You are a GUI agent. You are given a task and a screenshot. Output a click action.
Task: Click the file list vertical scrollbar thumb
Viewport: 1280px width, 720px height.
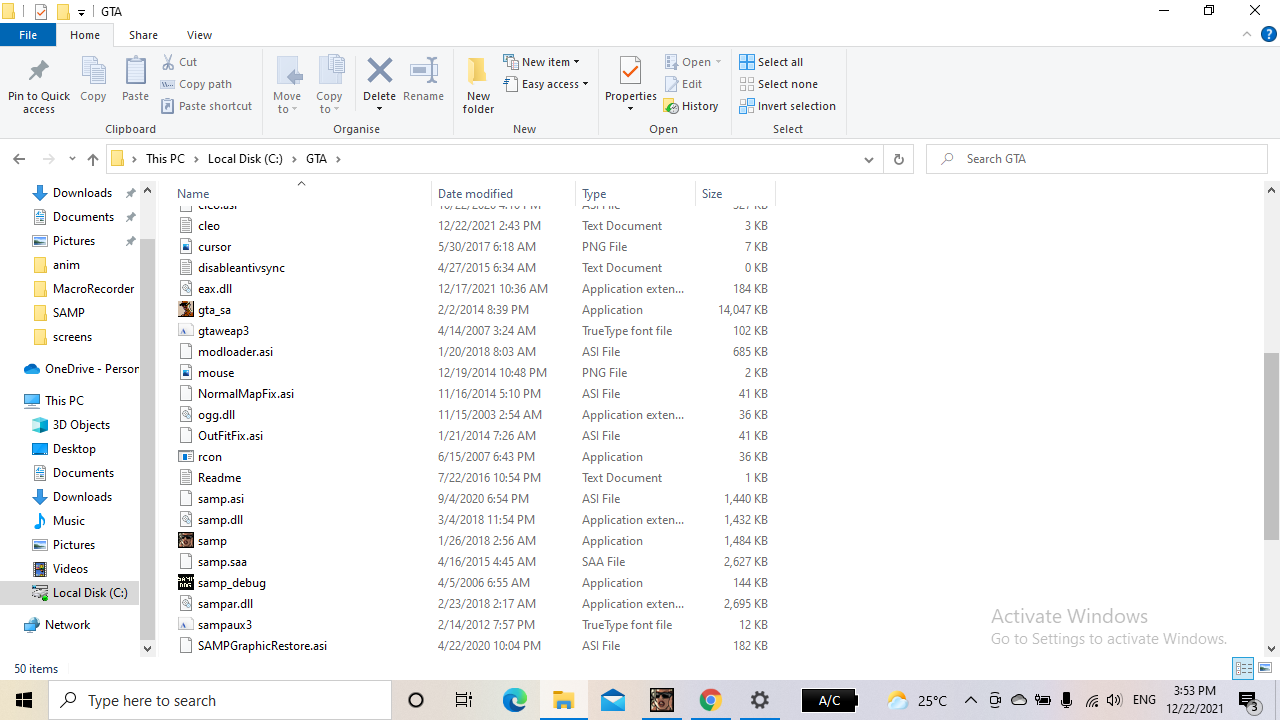1272,446
